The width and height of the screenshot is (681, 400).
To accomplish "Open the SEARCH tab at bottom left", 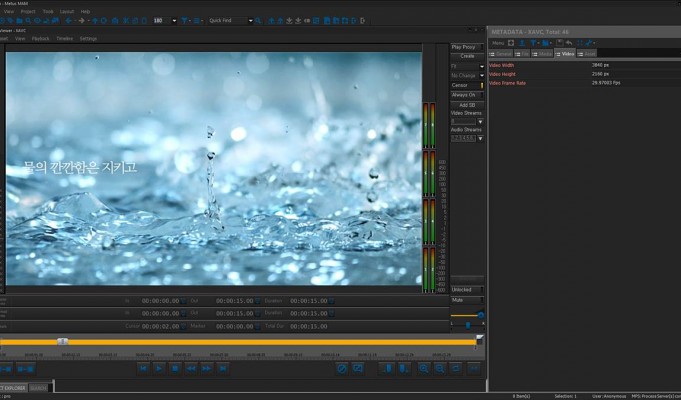I will pyautogui.click(x=38, y=388).
